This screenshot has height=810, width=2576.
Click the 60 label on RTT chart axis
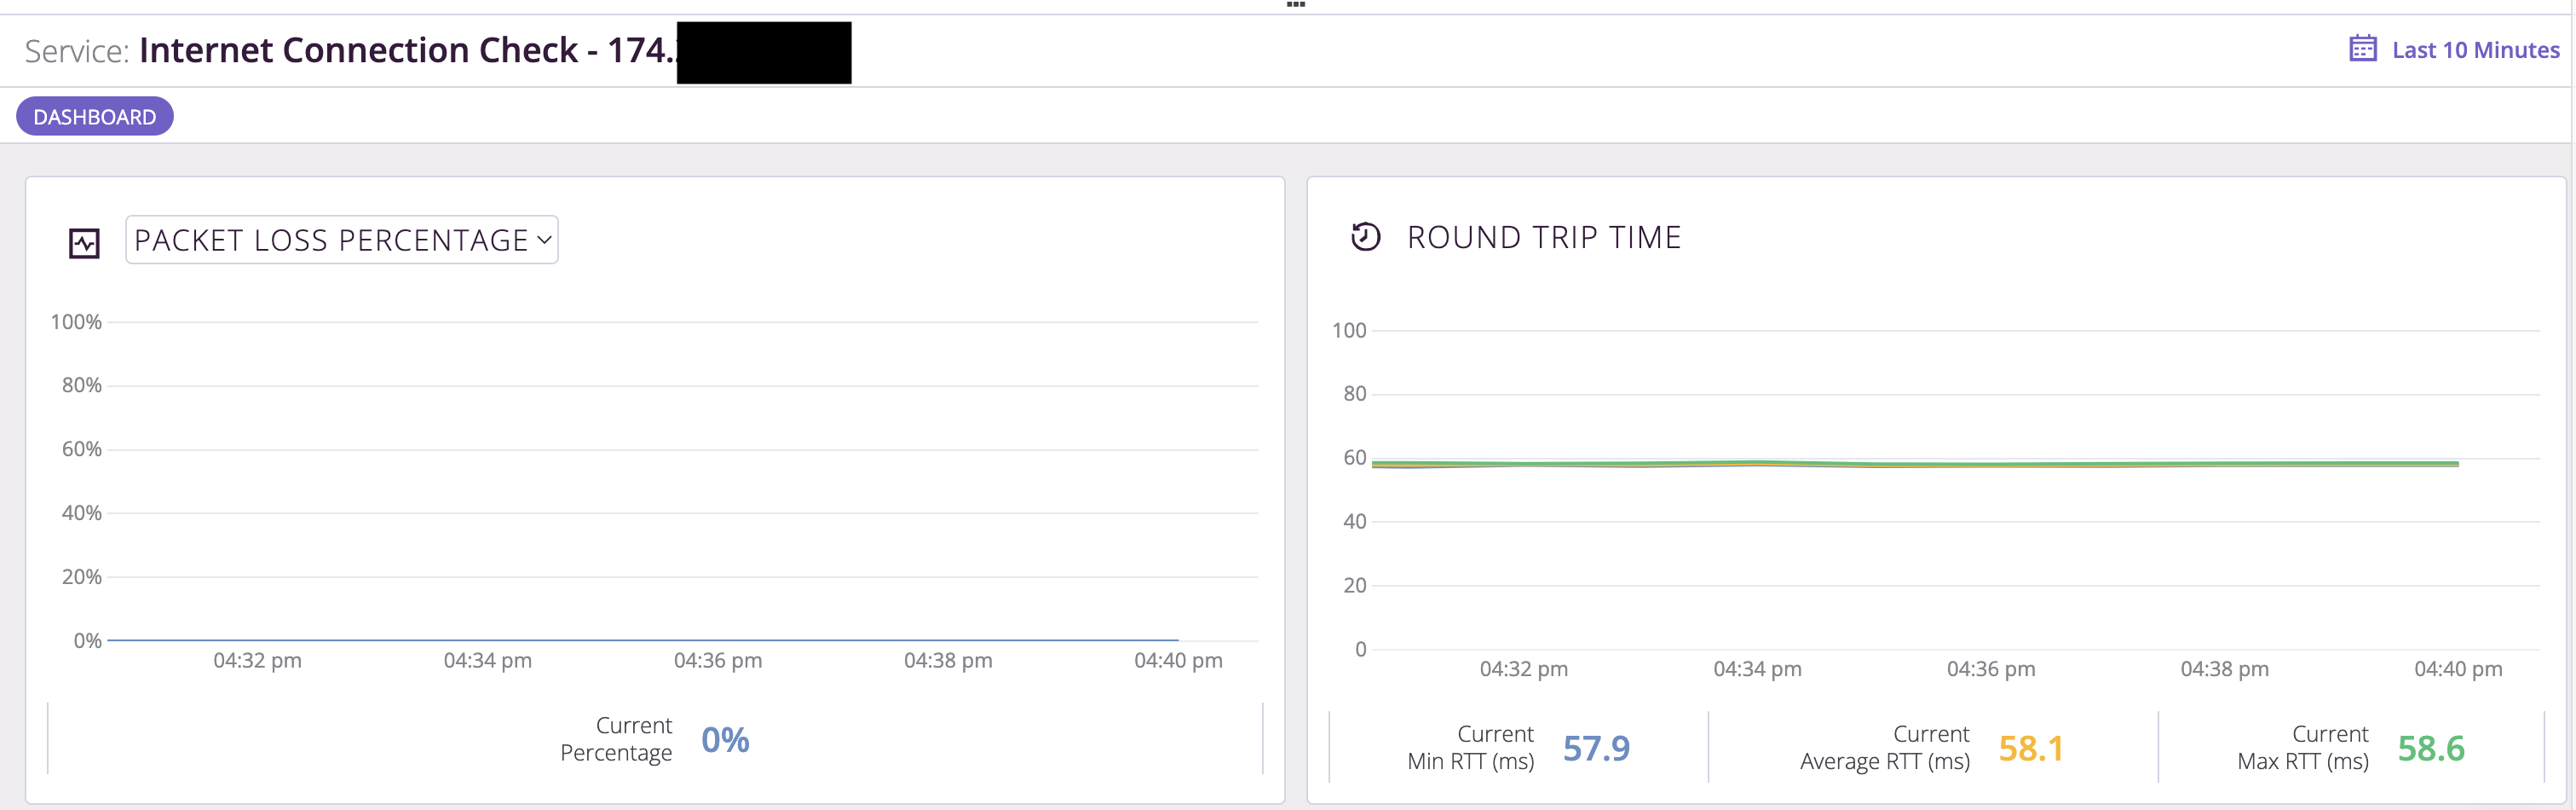coord(1354,458)
